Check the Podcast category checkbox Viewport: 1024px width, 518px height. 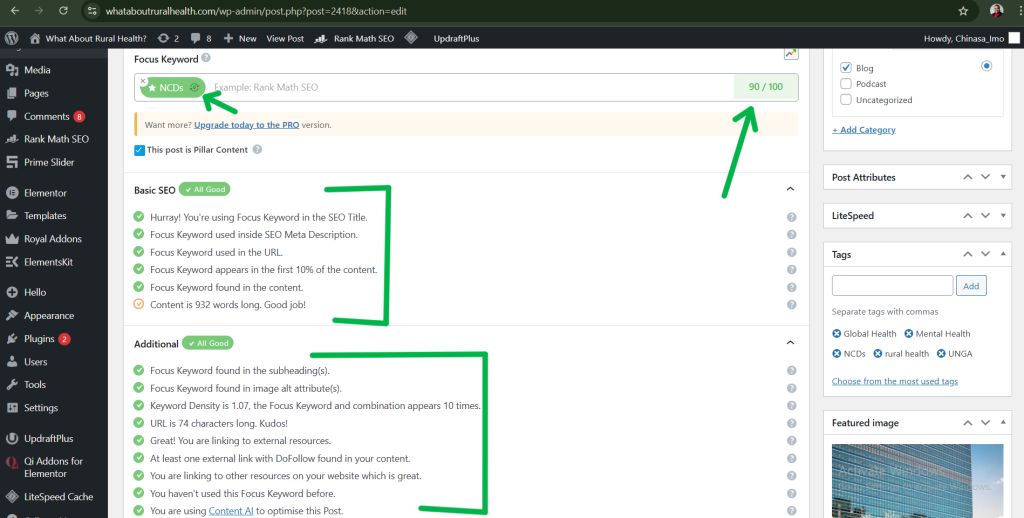846,84
